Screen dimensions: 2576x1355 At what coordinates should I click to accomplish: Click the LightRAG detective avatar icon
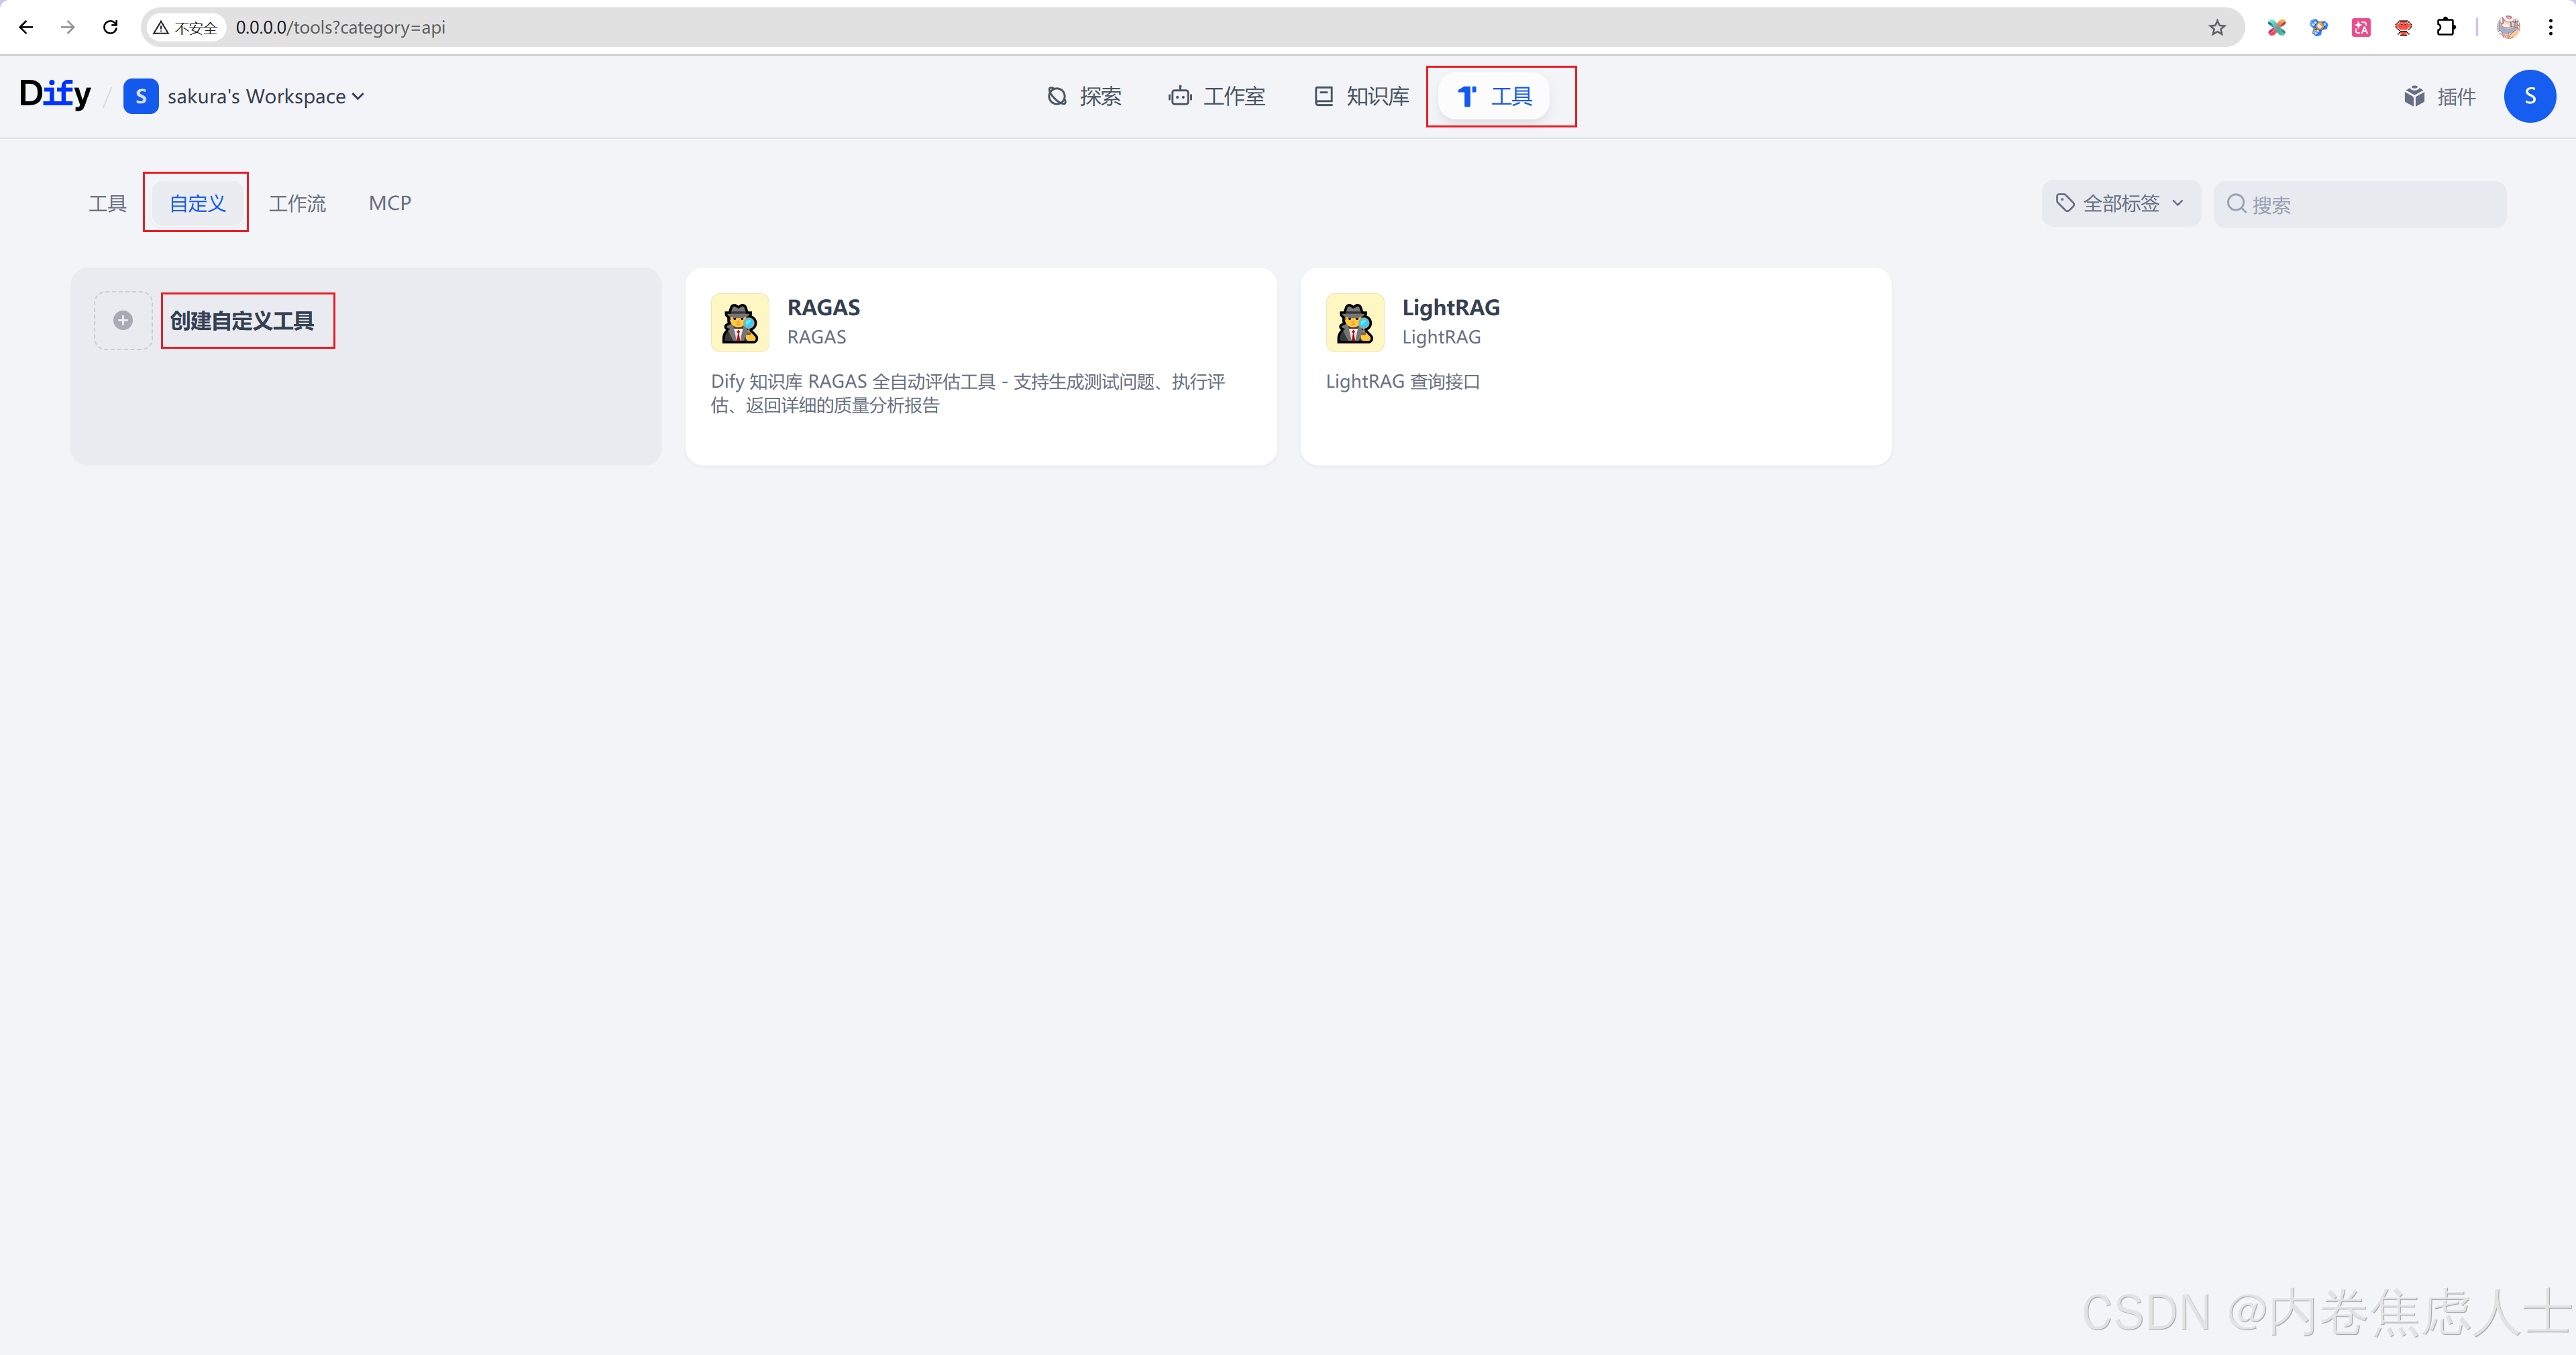tap(1355, 322)
